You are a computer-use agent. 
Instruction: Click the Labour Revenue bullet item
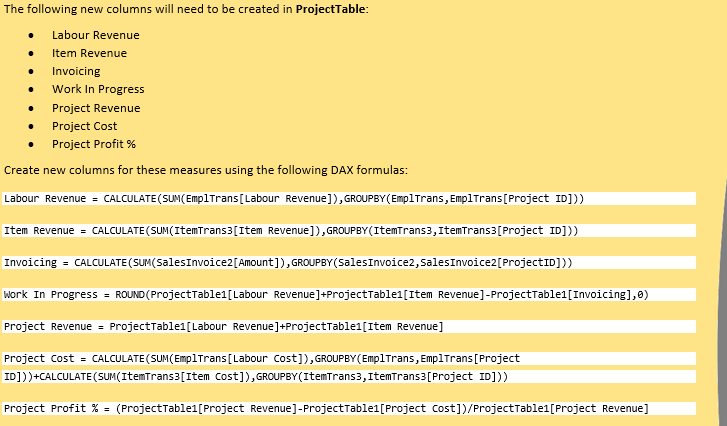point(96,35)
